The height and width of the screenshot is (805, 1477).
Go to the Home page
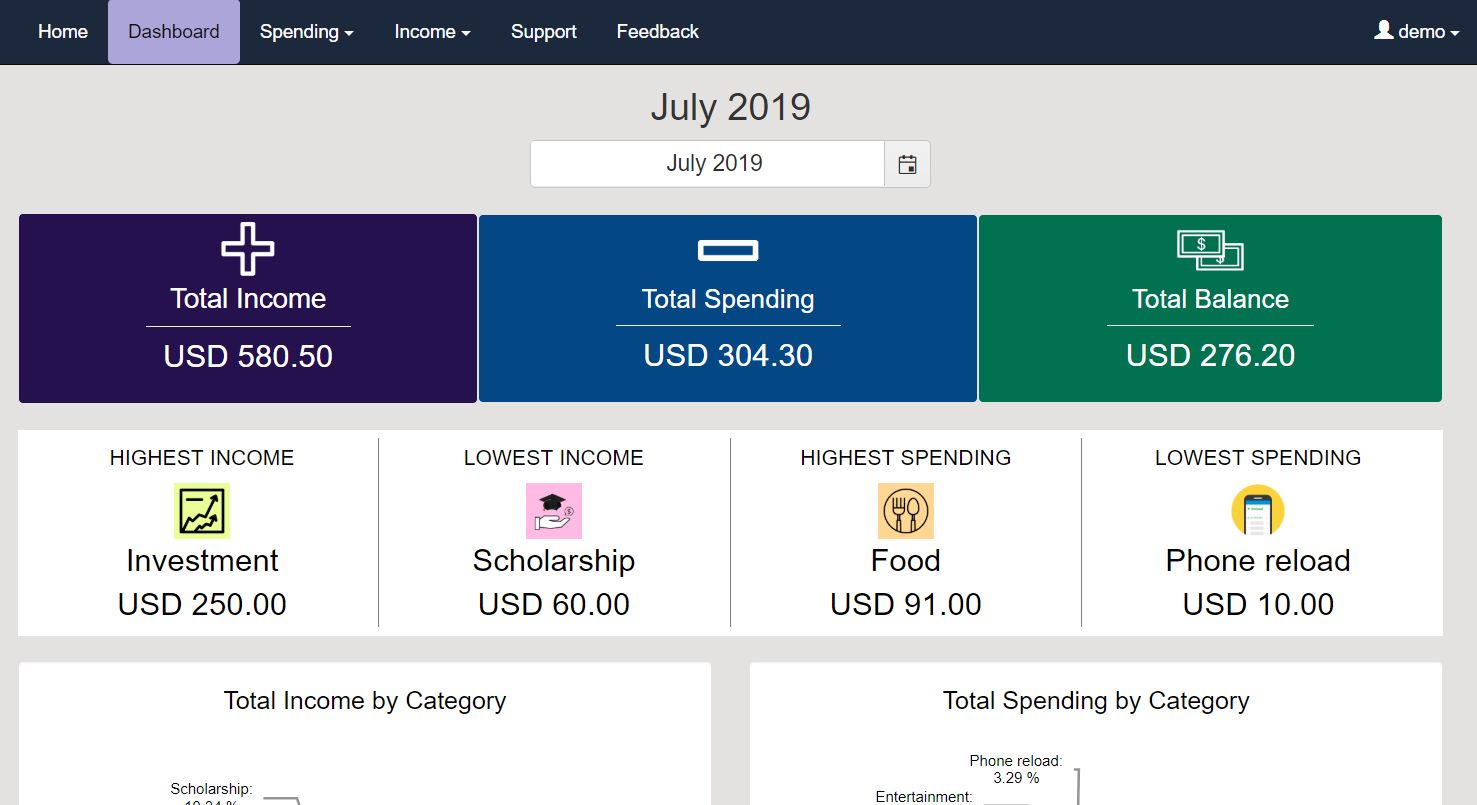pyautogui.click(x=63, y=32)
